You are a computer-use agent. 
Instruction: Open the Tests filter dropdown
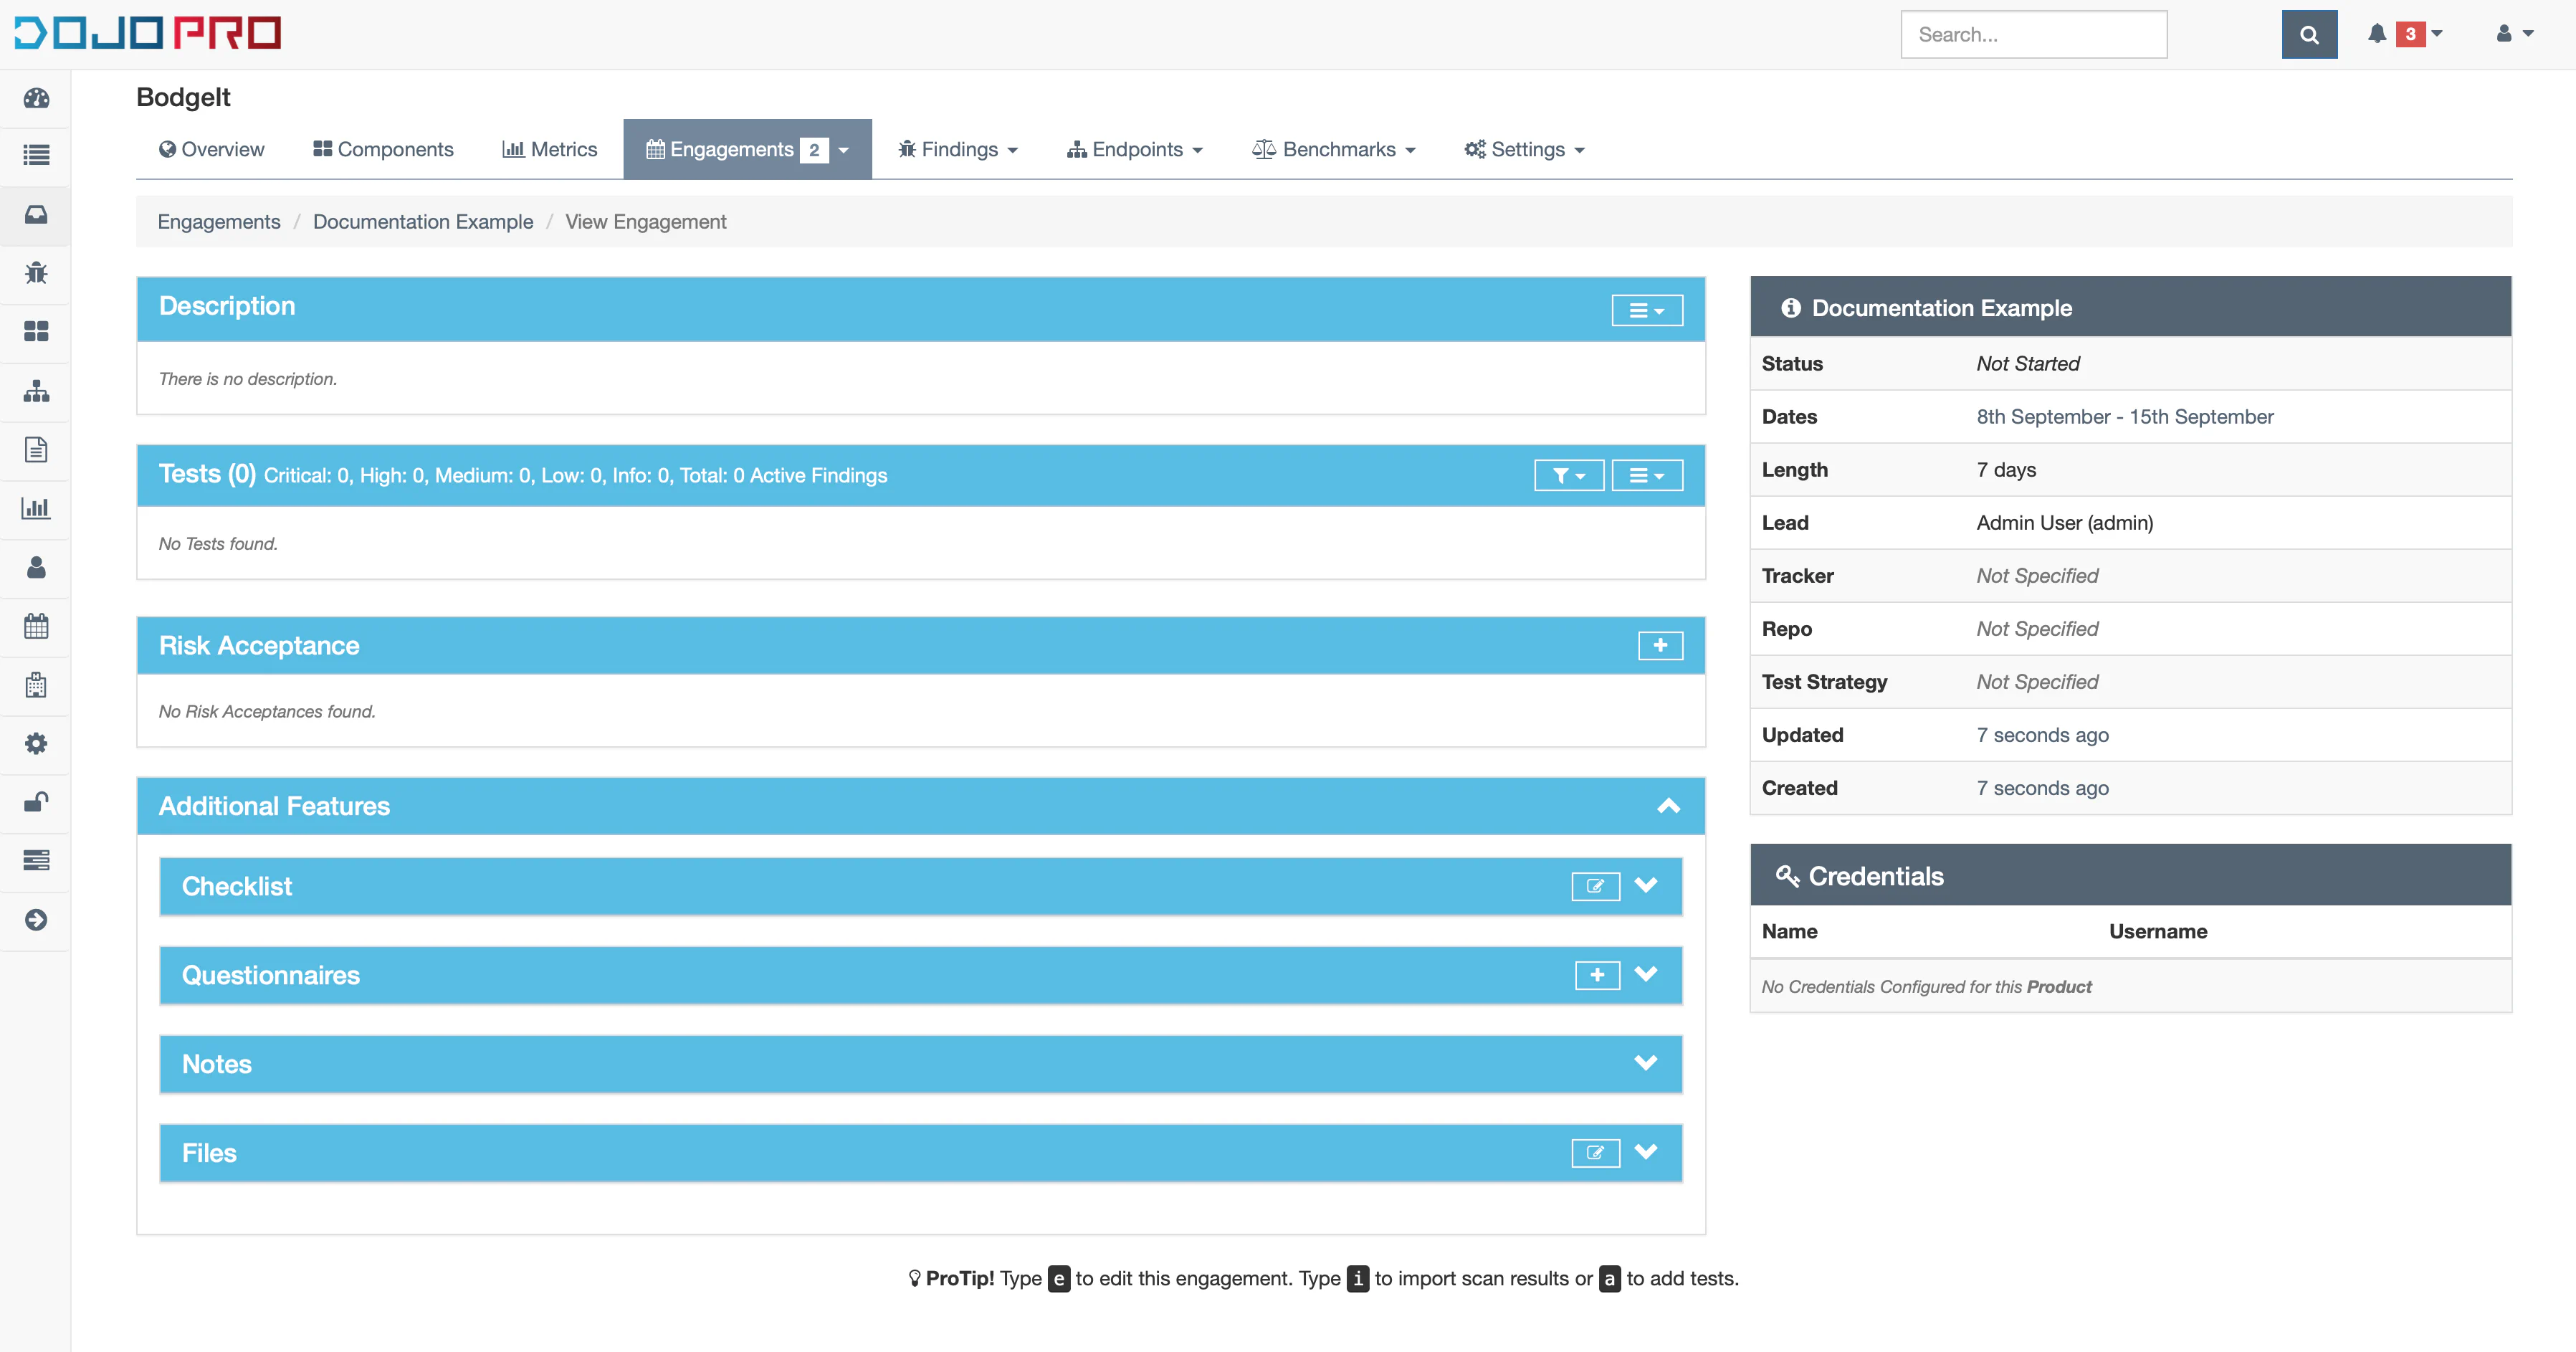1568,475
